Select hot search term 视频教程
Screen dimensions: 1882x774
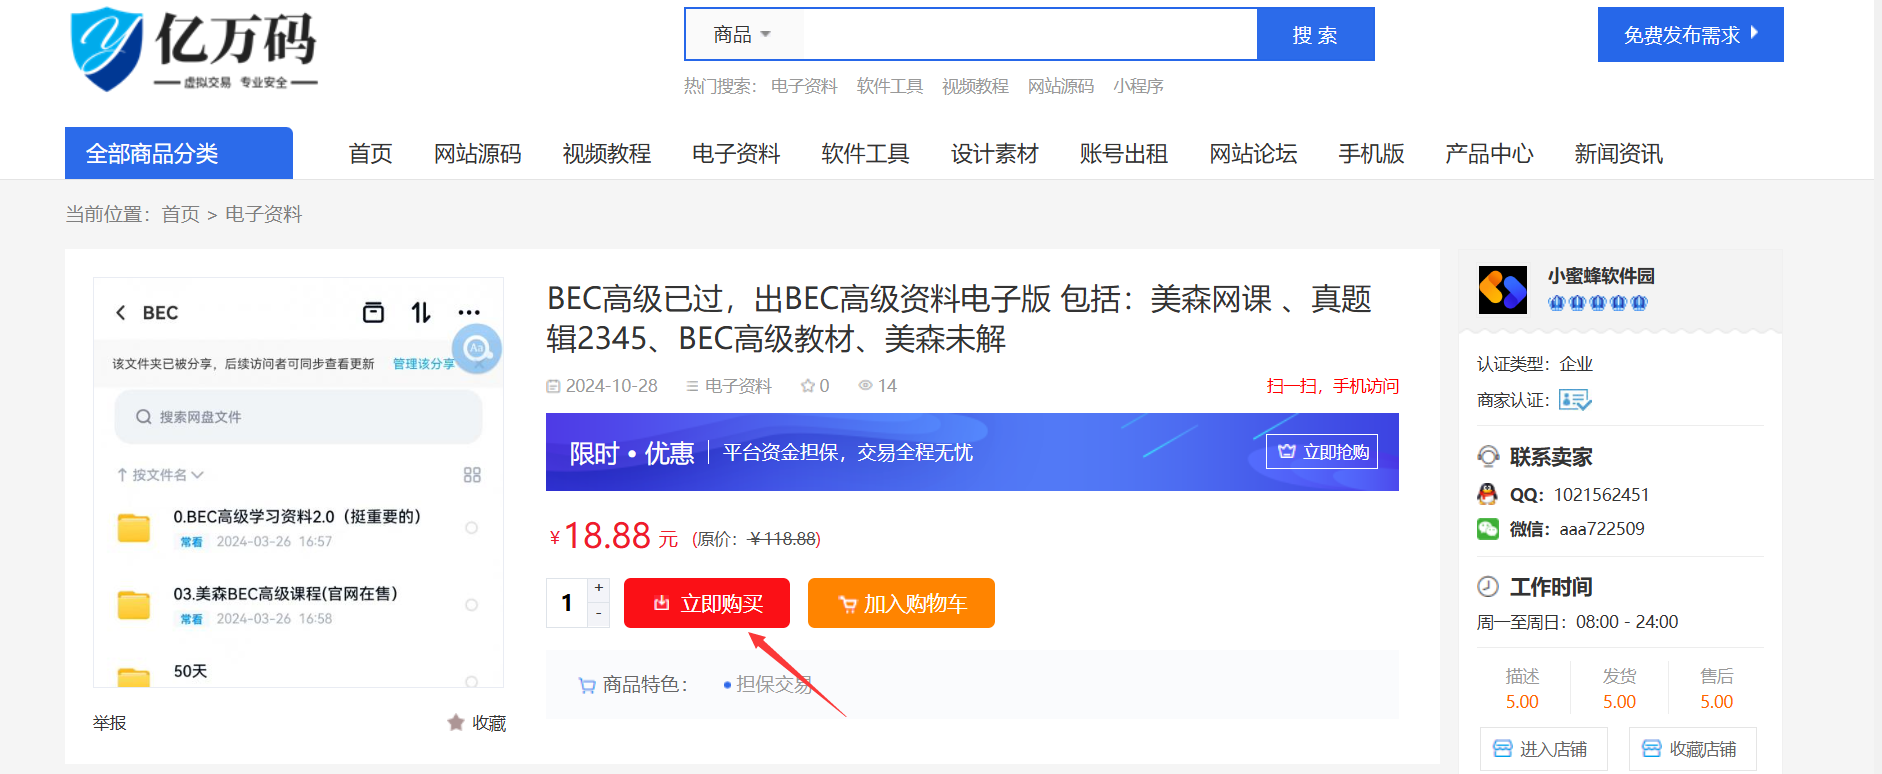975,87
